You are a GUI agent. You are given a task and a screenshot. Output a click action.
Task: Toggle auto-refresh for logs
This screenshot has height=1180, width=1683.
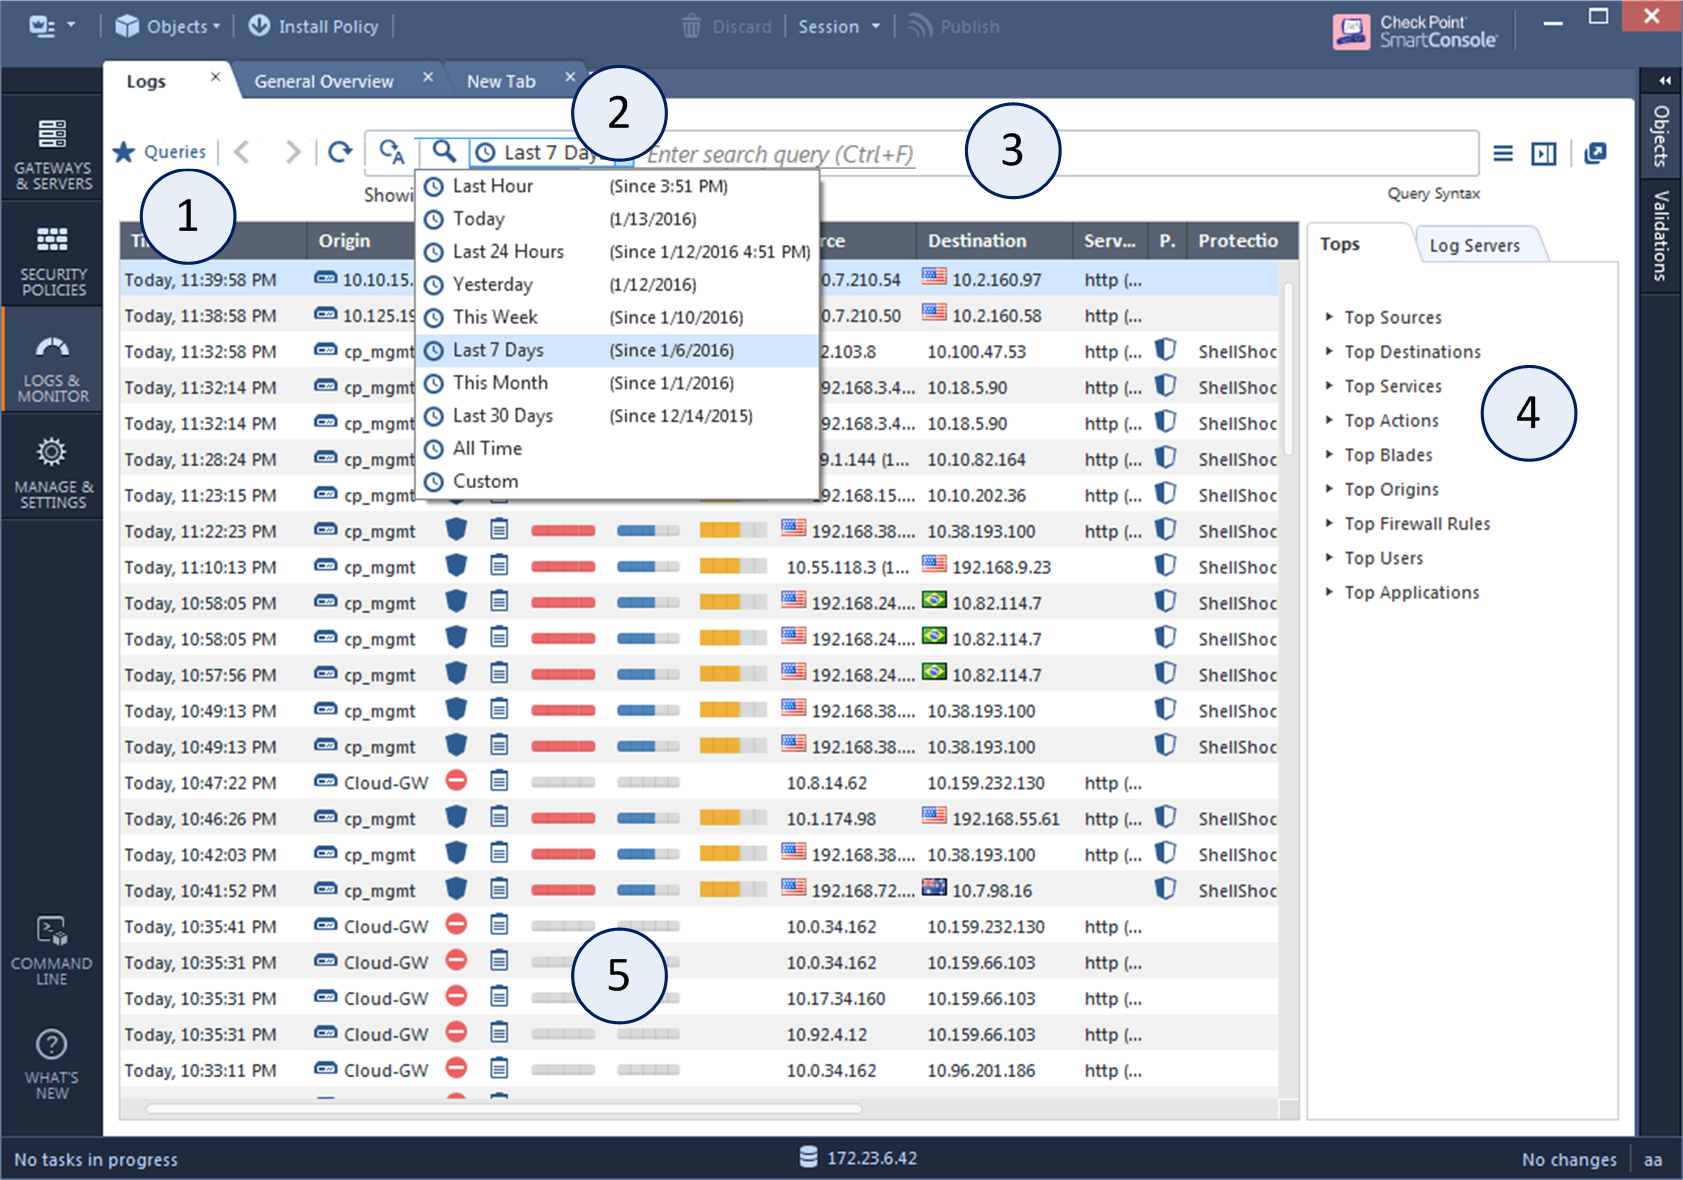tap(393, 152)
